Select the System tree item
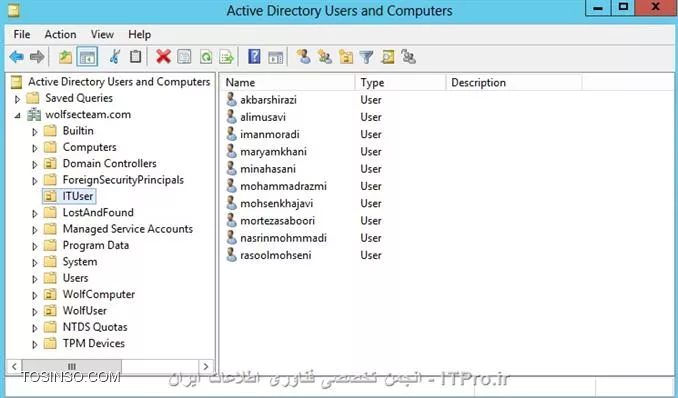Image resolution: width=678 pixels, height=398 pixels. point(80,262)
